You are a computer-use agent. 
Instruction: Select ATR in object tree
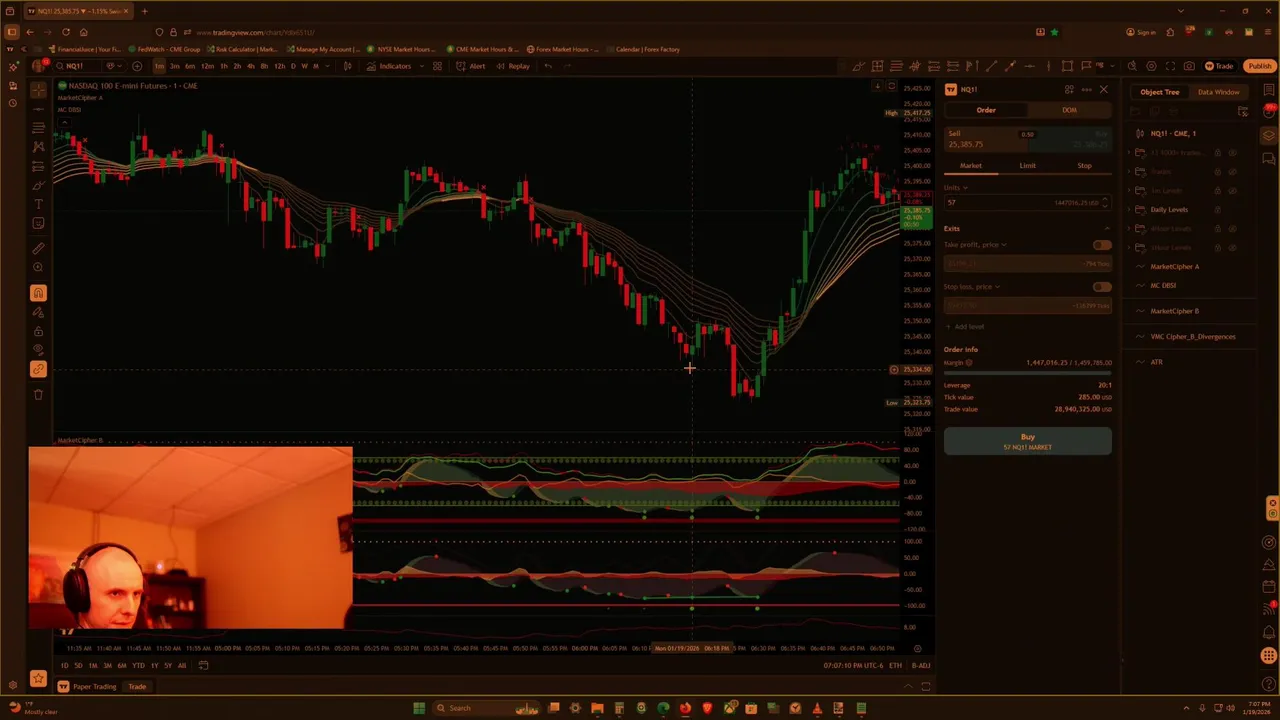[x=1156, y=362]
